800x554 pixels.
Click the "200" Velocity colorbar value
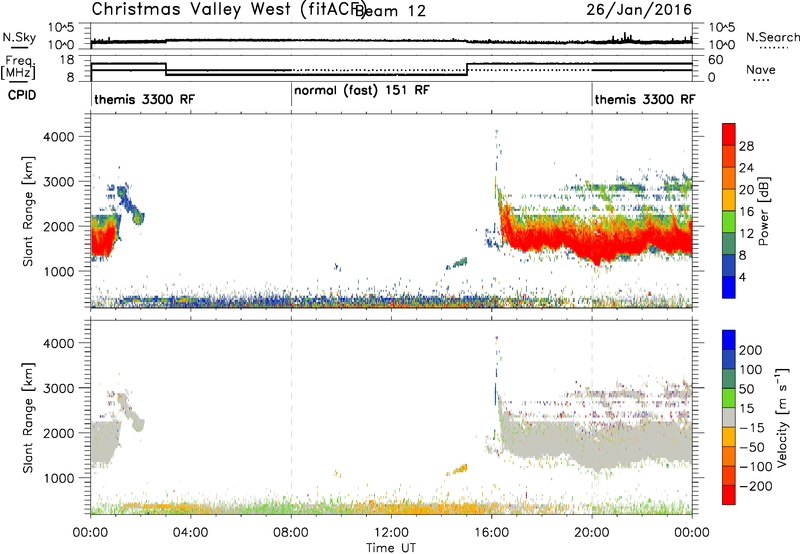click(751, 350)
